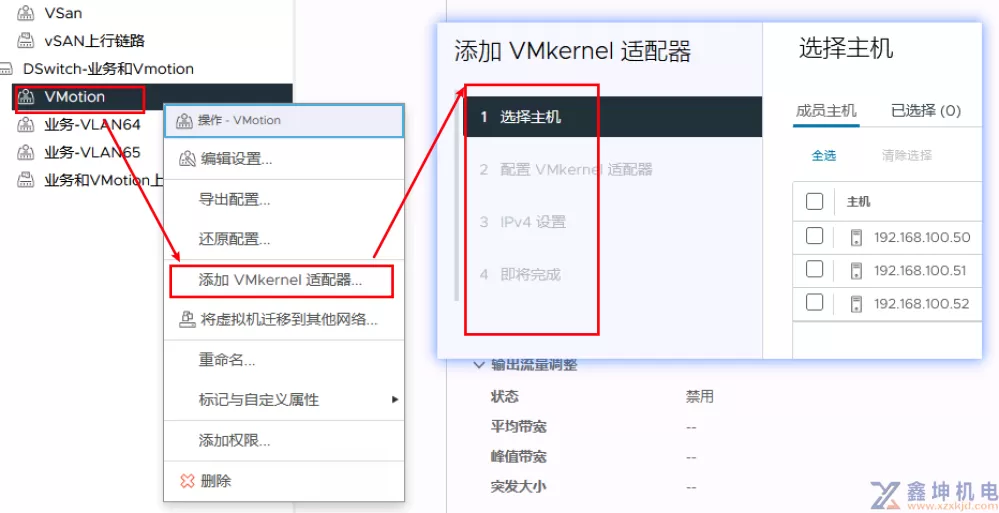This screenshot has height=513, width=999.
Task: Click the icon beside 编辑设置 in menu
Action: click(187, 159)
